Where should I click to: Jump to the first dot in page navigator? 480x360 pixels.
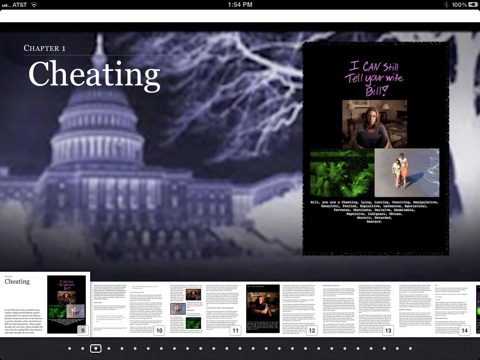click(x=69, y=349)
